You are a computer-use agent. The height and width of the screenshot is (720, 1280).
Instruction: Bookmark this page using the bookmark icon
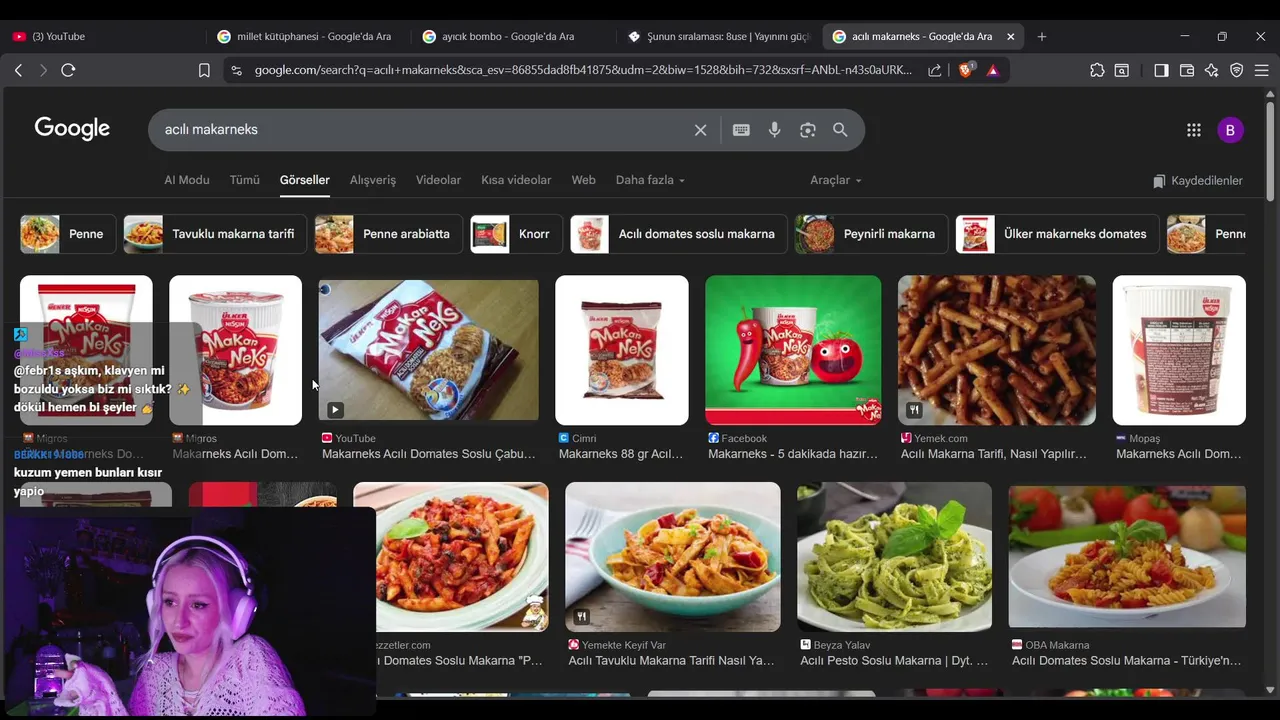coord(204,70)
